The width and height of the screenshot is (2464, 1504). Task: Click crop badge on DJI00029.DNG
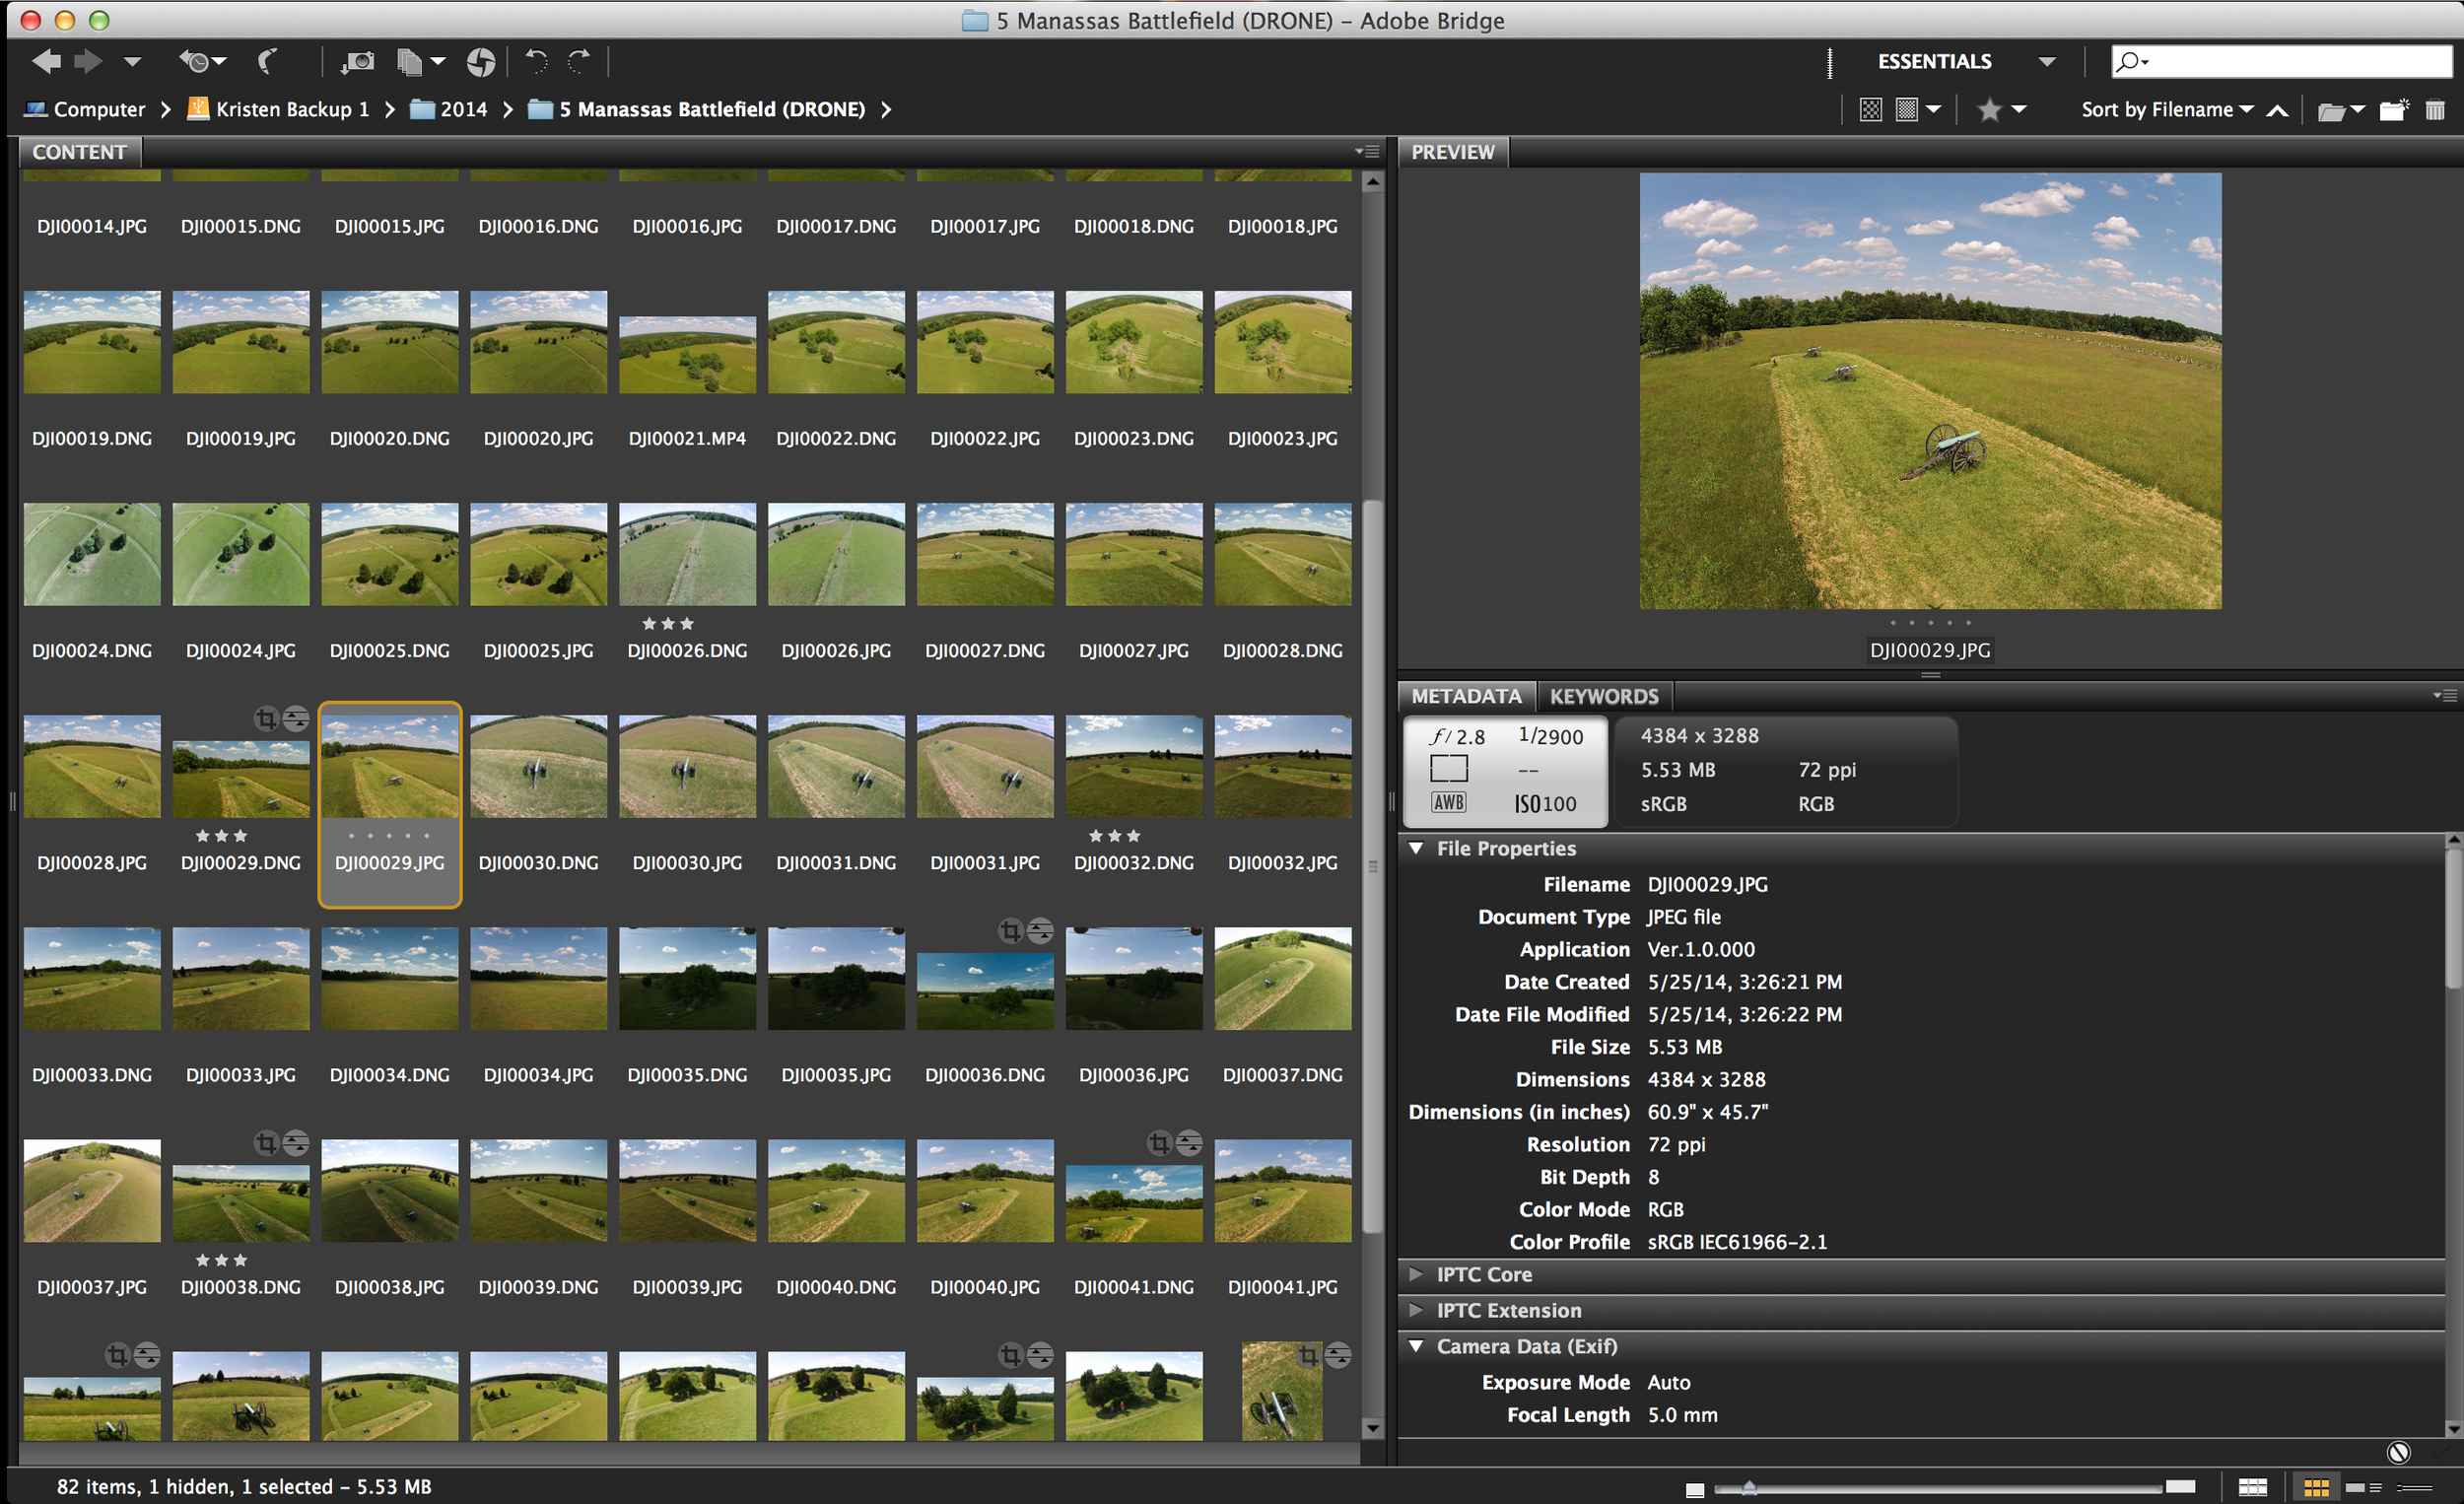pyautogui.click(x=265, y=718)
